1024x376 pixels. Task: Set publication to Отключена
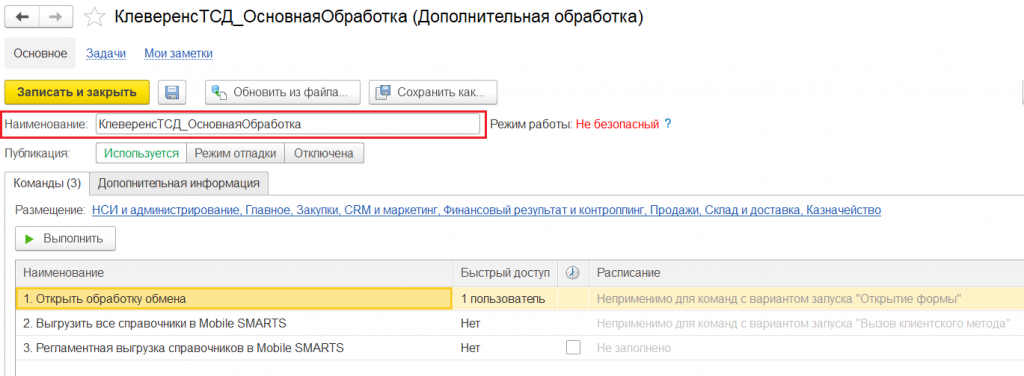pos(324,153)
